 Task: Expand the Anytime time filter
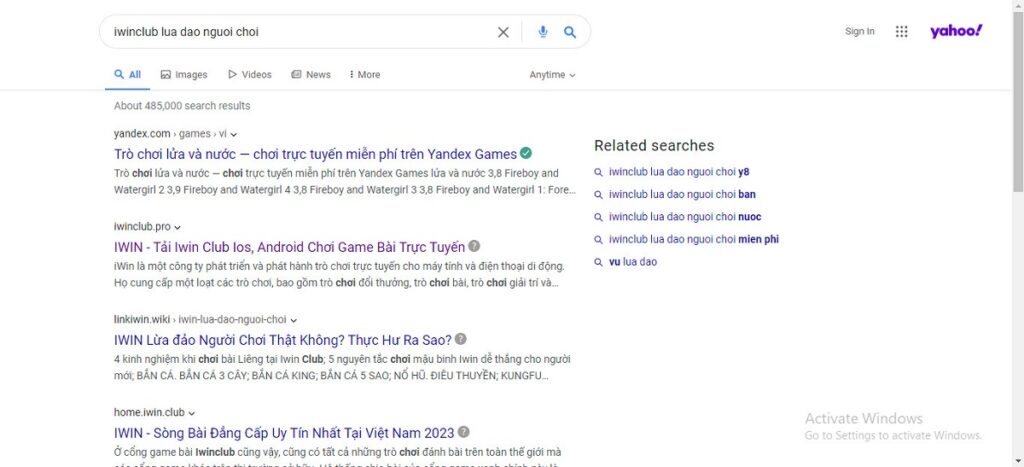[x=552, y=75]
